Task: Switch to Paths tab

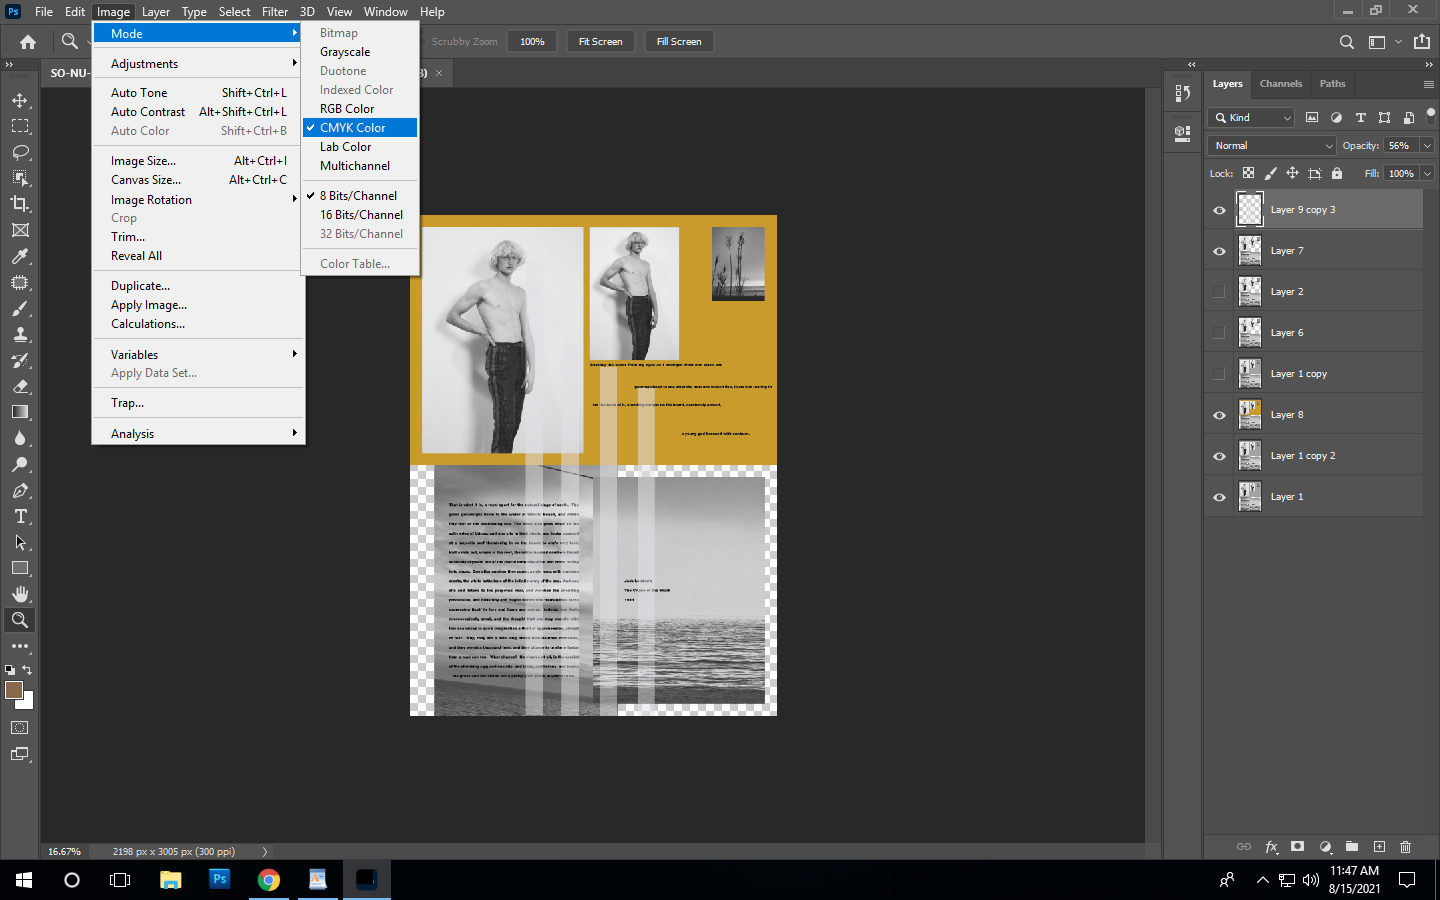Action: pos(1332,84)
